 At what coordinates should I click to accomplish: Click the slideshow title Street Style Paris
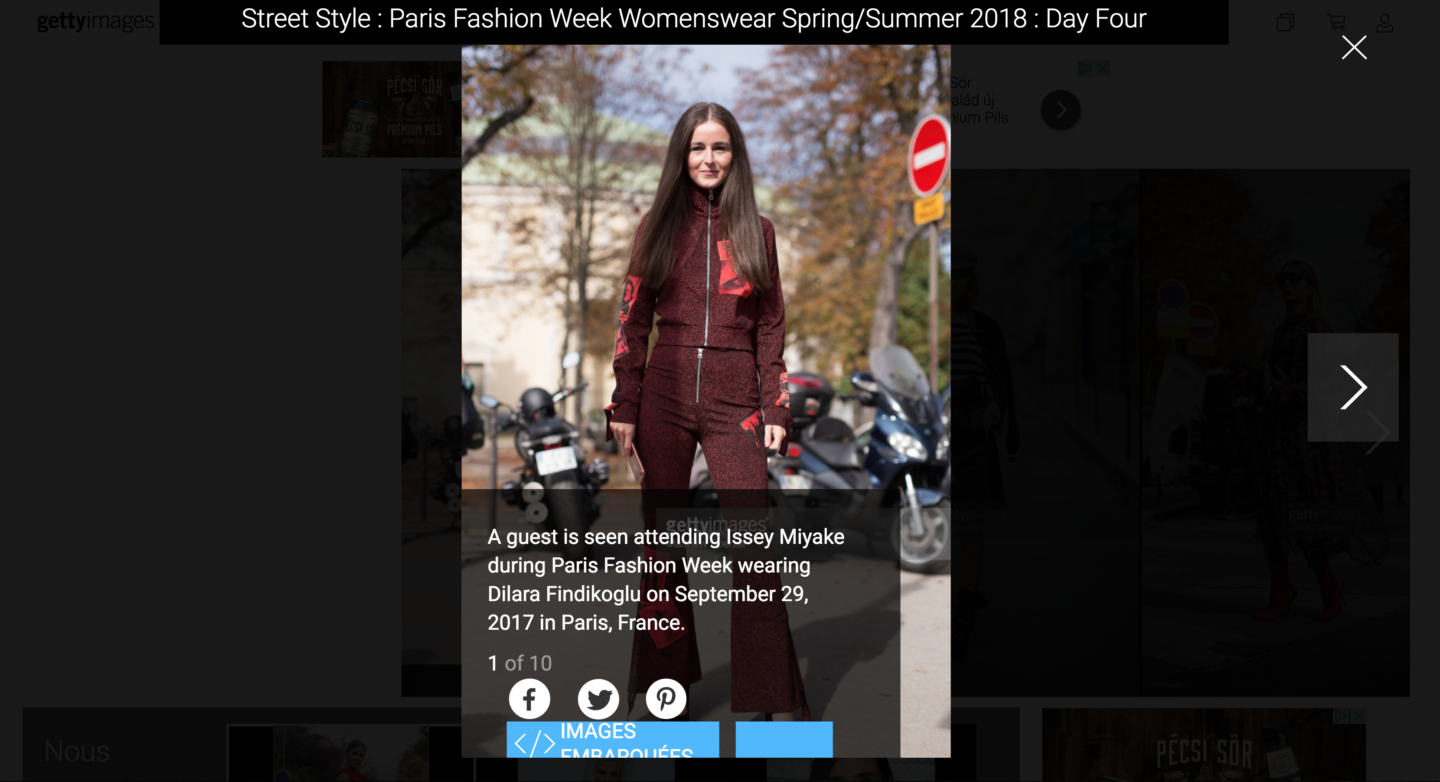(x=694, y=19)
